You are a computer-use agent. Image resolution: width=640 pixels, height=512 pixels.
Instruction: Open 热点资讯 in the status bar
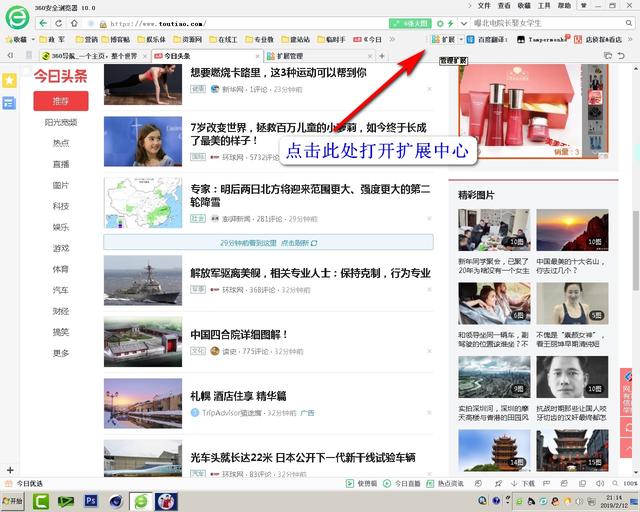445,483
